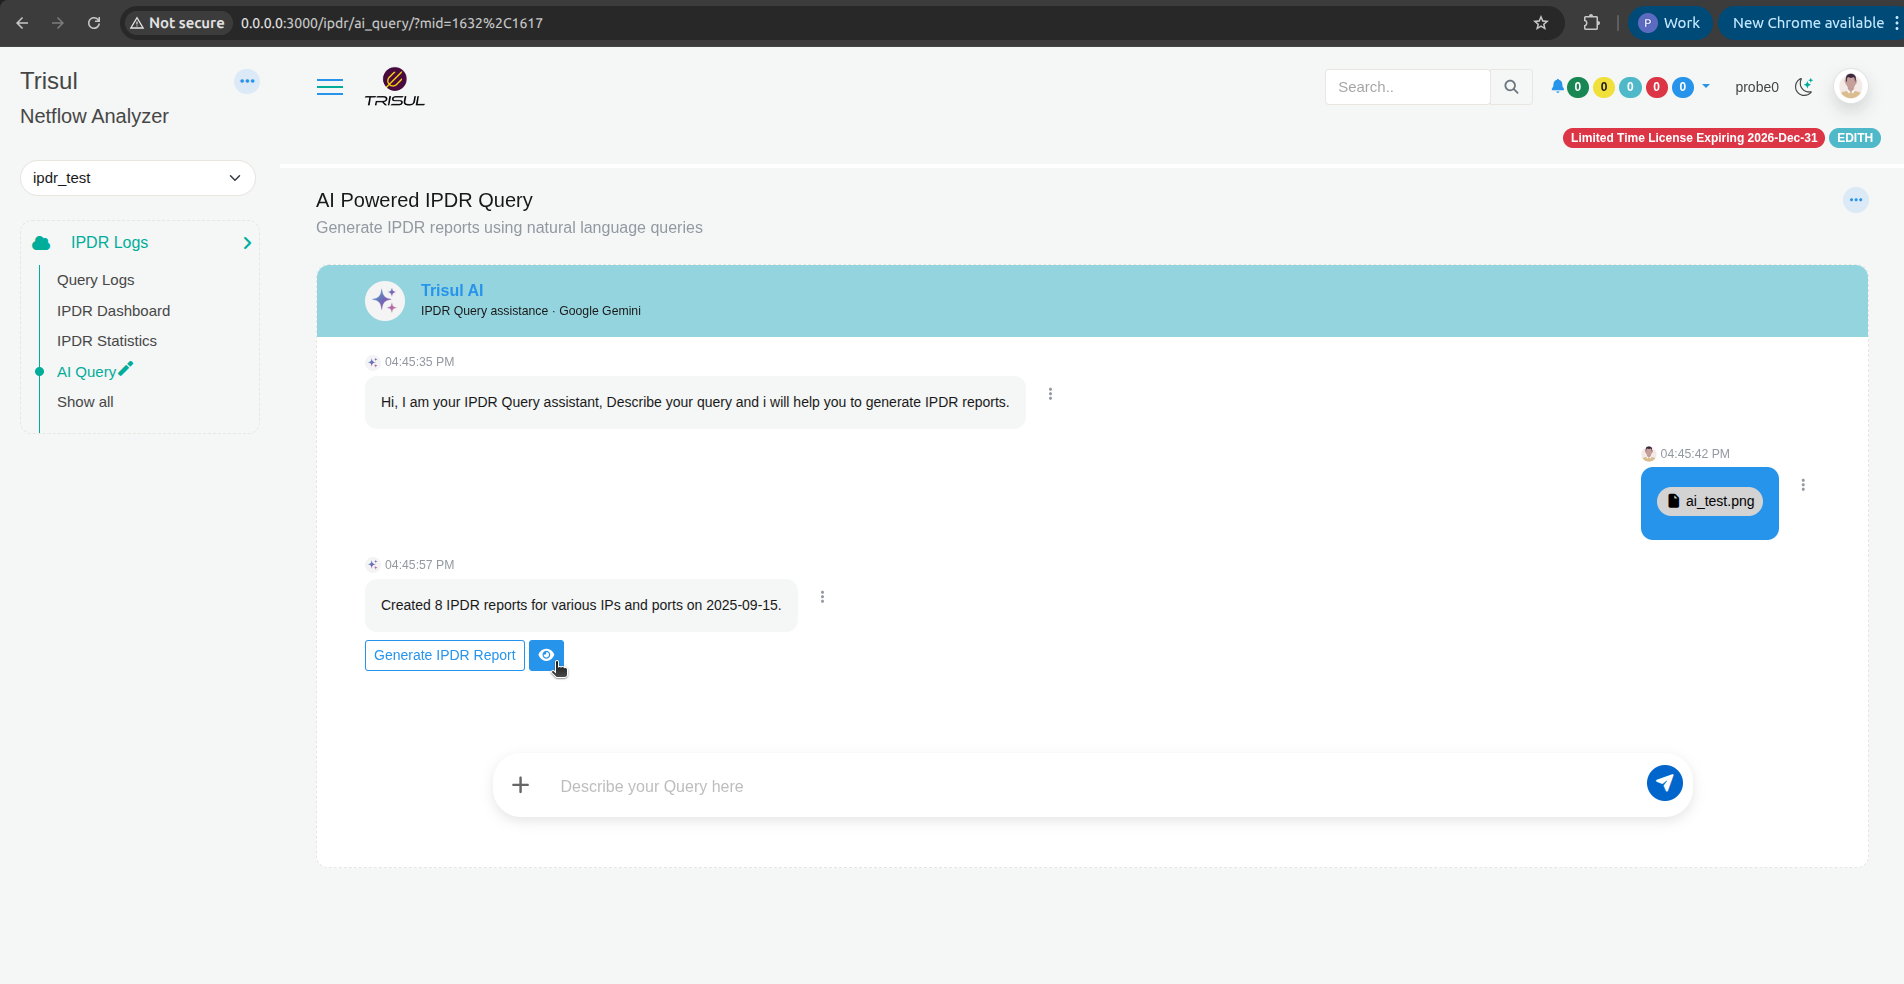This screenshot has height=984, width=1904.
Task: Open the Trisul logo home link
Action: pyautogui.click(x=395, y=87)
